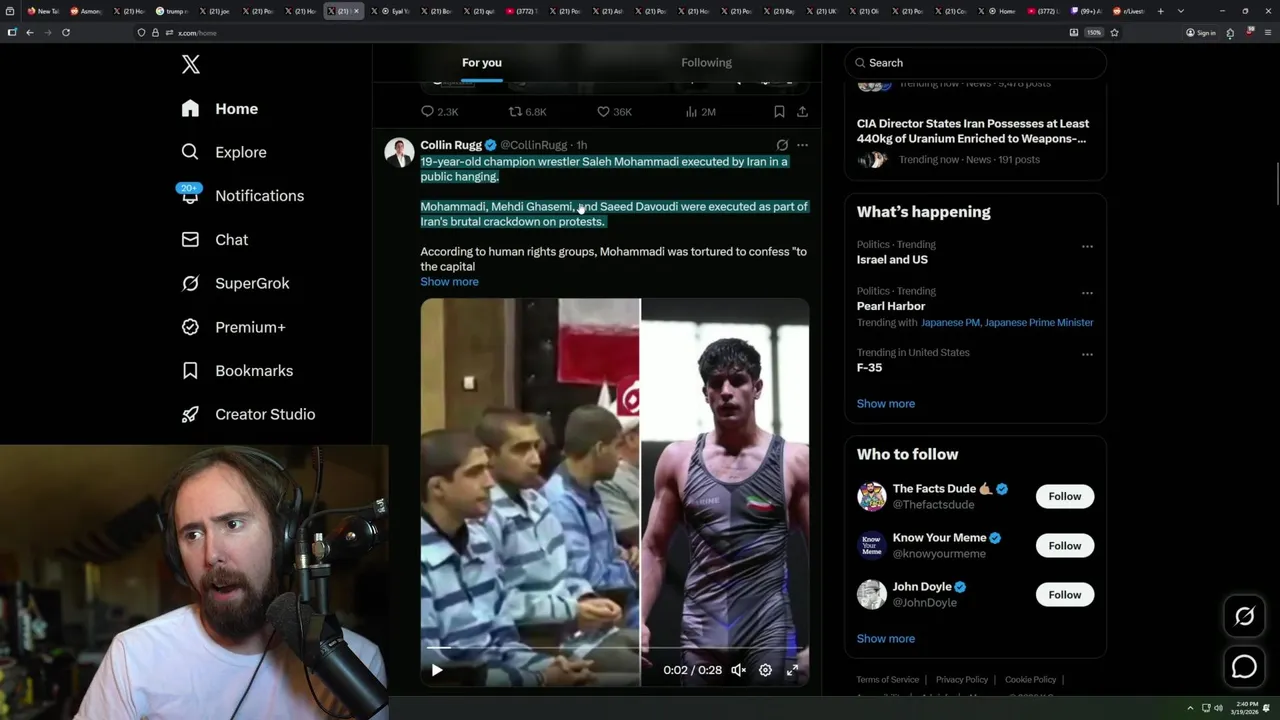Go back in the browser
This screenshot has width=1280, height=720.
point(29,33)
